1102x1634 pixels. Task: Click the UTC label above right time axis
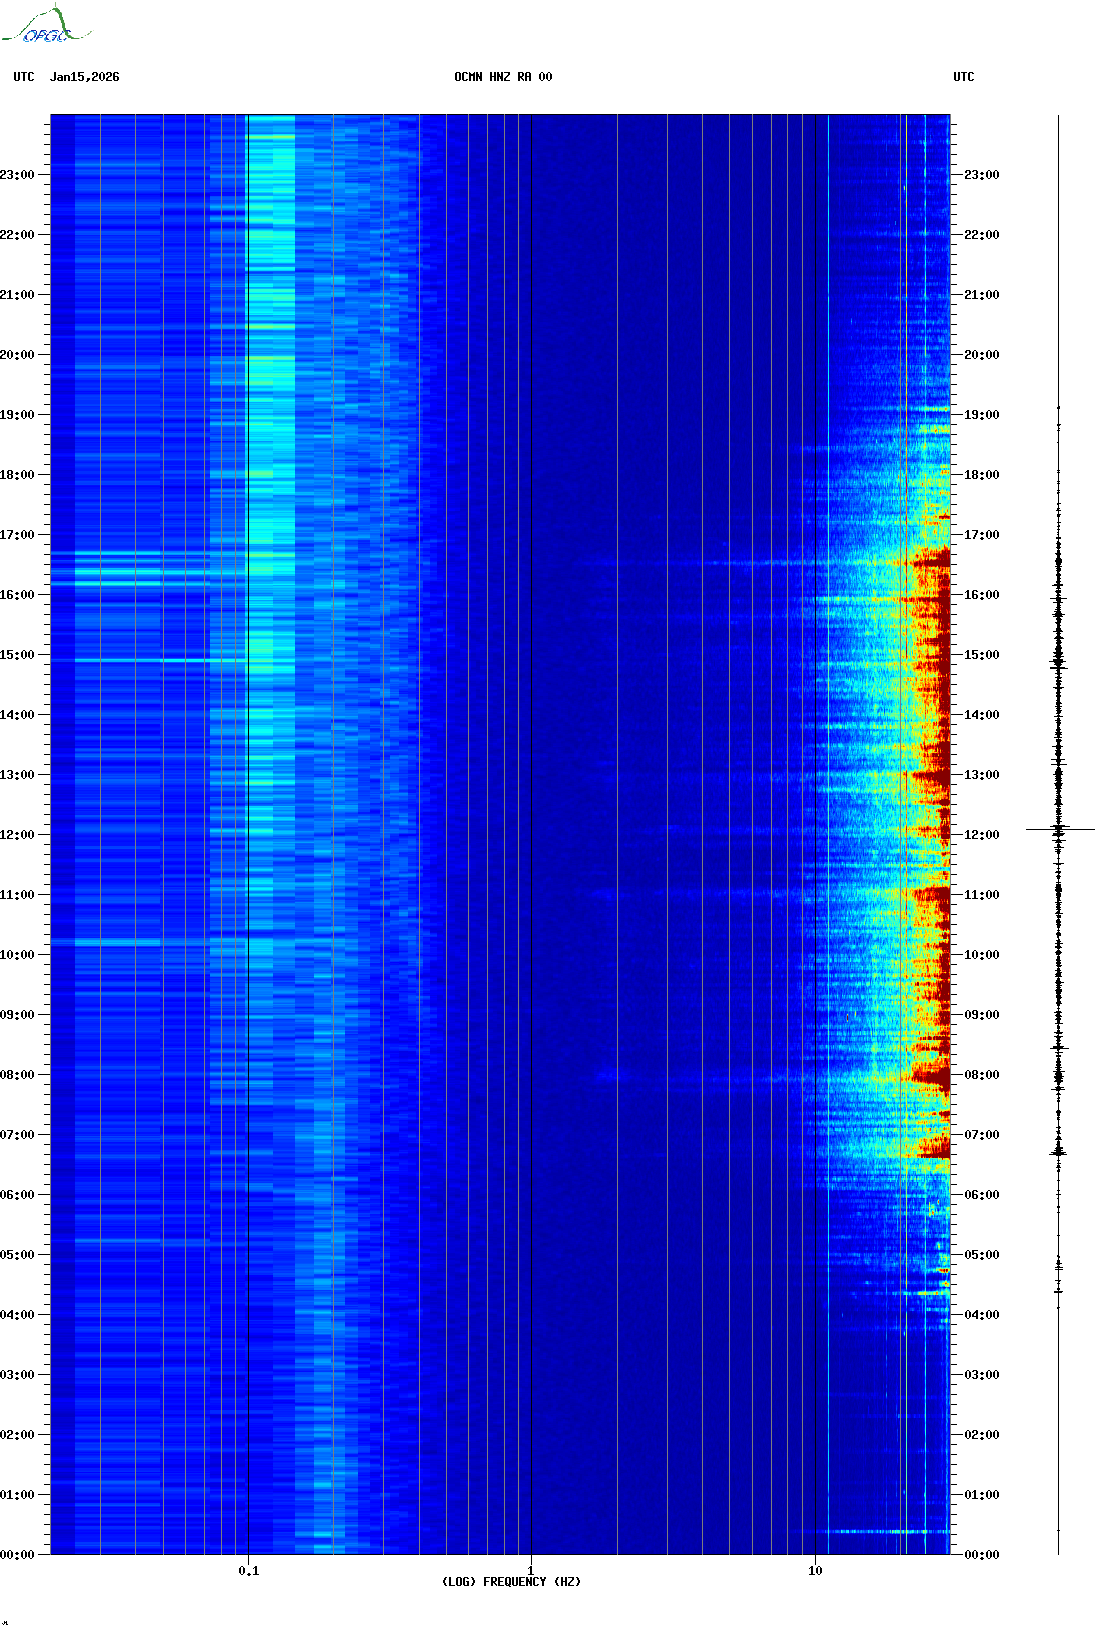tap(963, 77)
